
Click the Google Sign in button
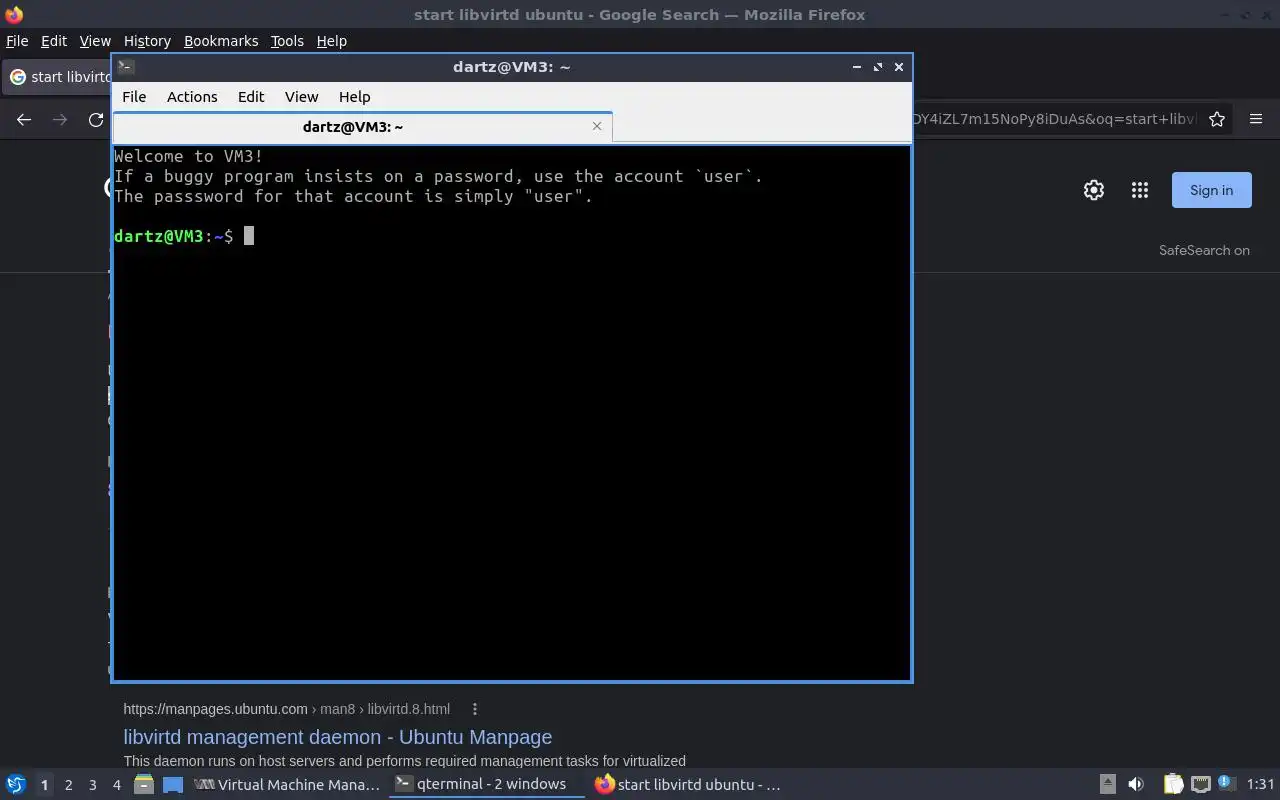tap(1211, 190)
